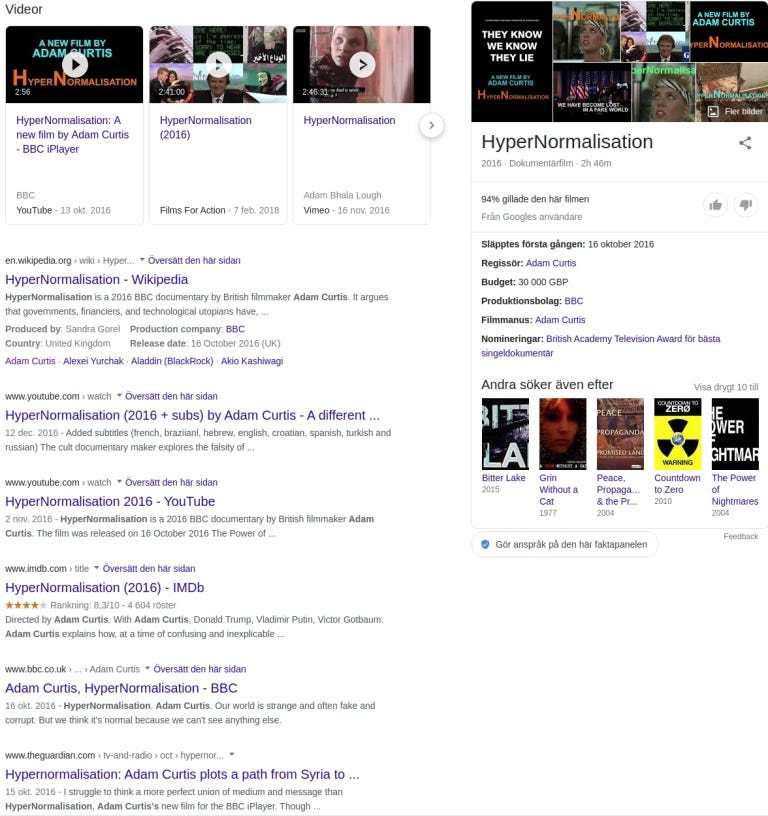Click the shield icon on claim panel button
Viewport: 768px width, 816px height.
tap(485, 544)
